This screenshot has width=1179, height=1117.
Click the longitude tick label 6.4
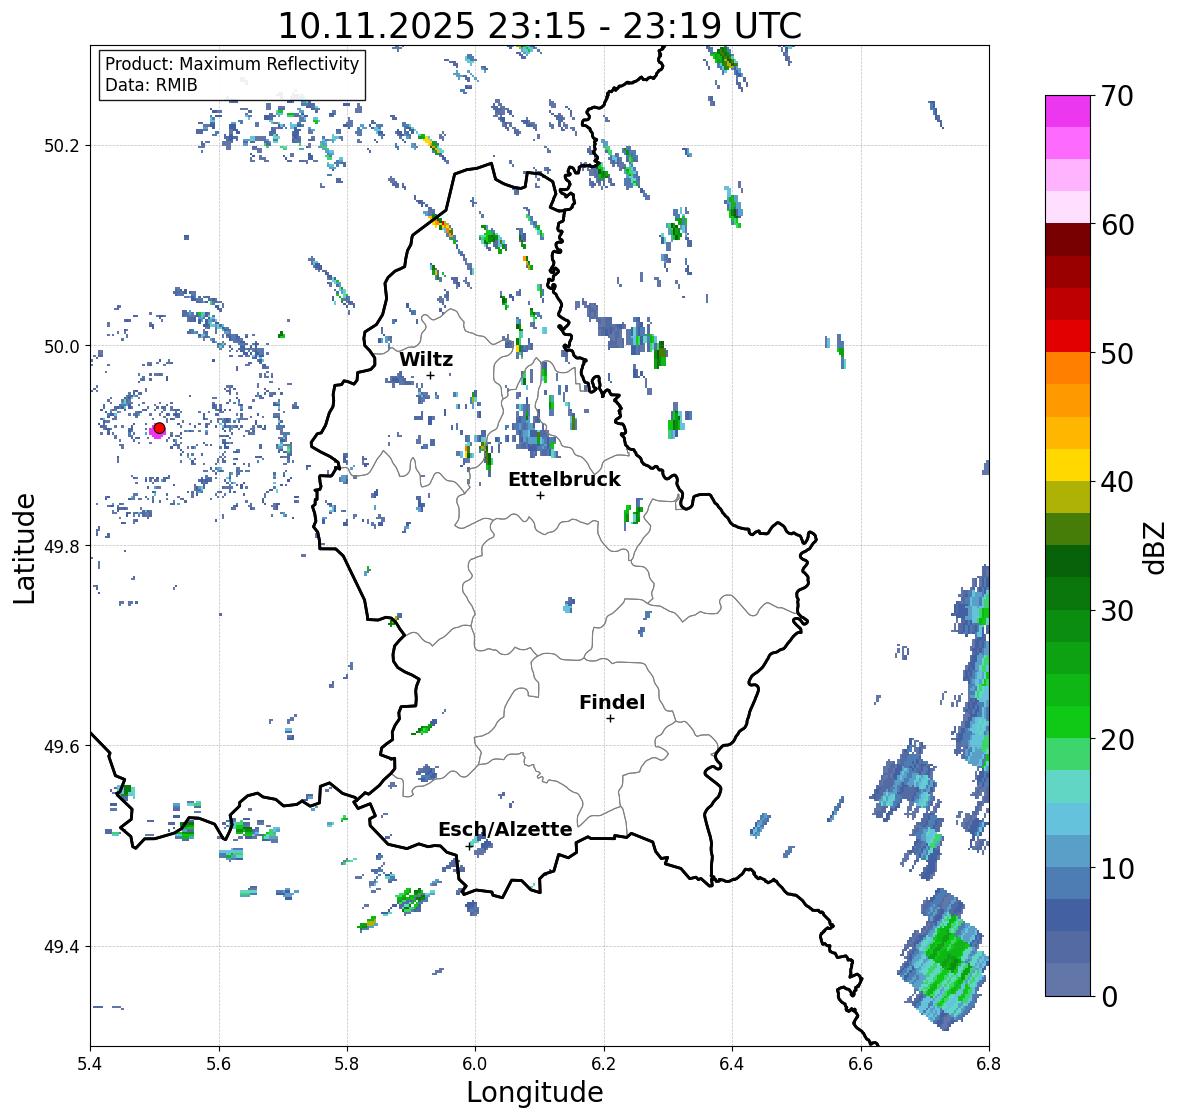pyautogui.click(x=732, y=1064)
